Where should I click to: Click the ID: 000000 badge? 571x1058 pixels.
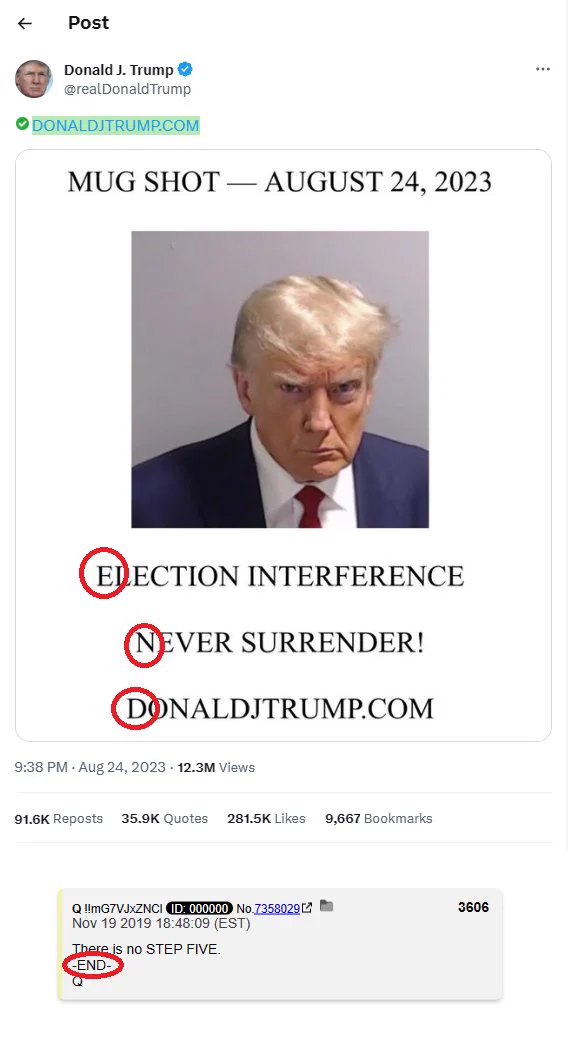tap(199, 909)
